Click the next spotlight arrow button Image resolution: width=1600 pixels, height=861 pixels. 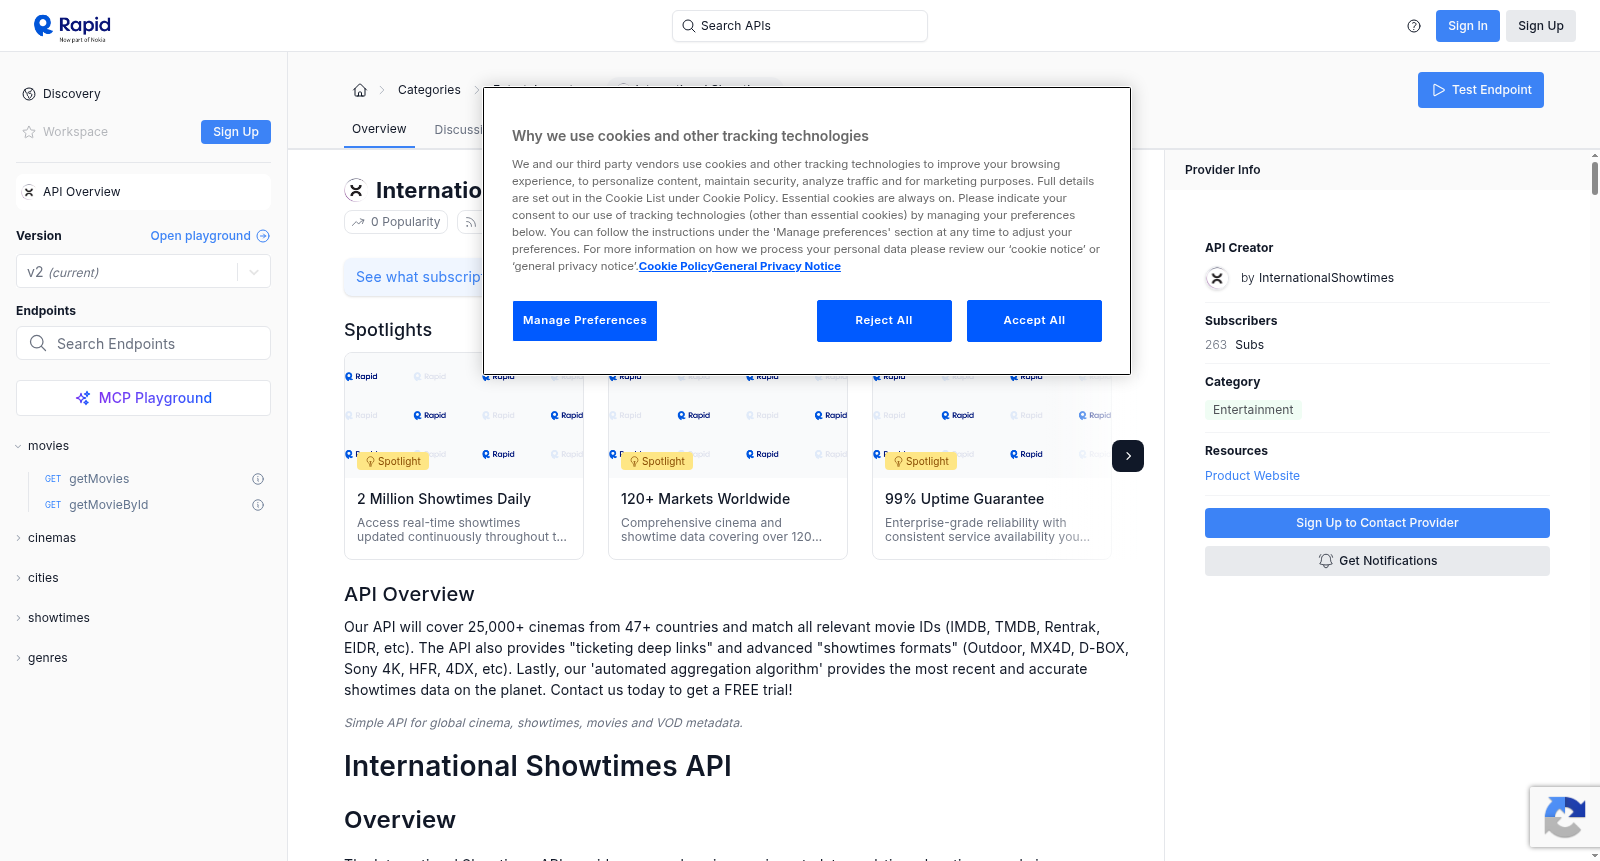1128,456
